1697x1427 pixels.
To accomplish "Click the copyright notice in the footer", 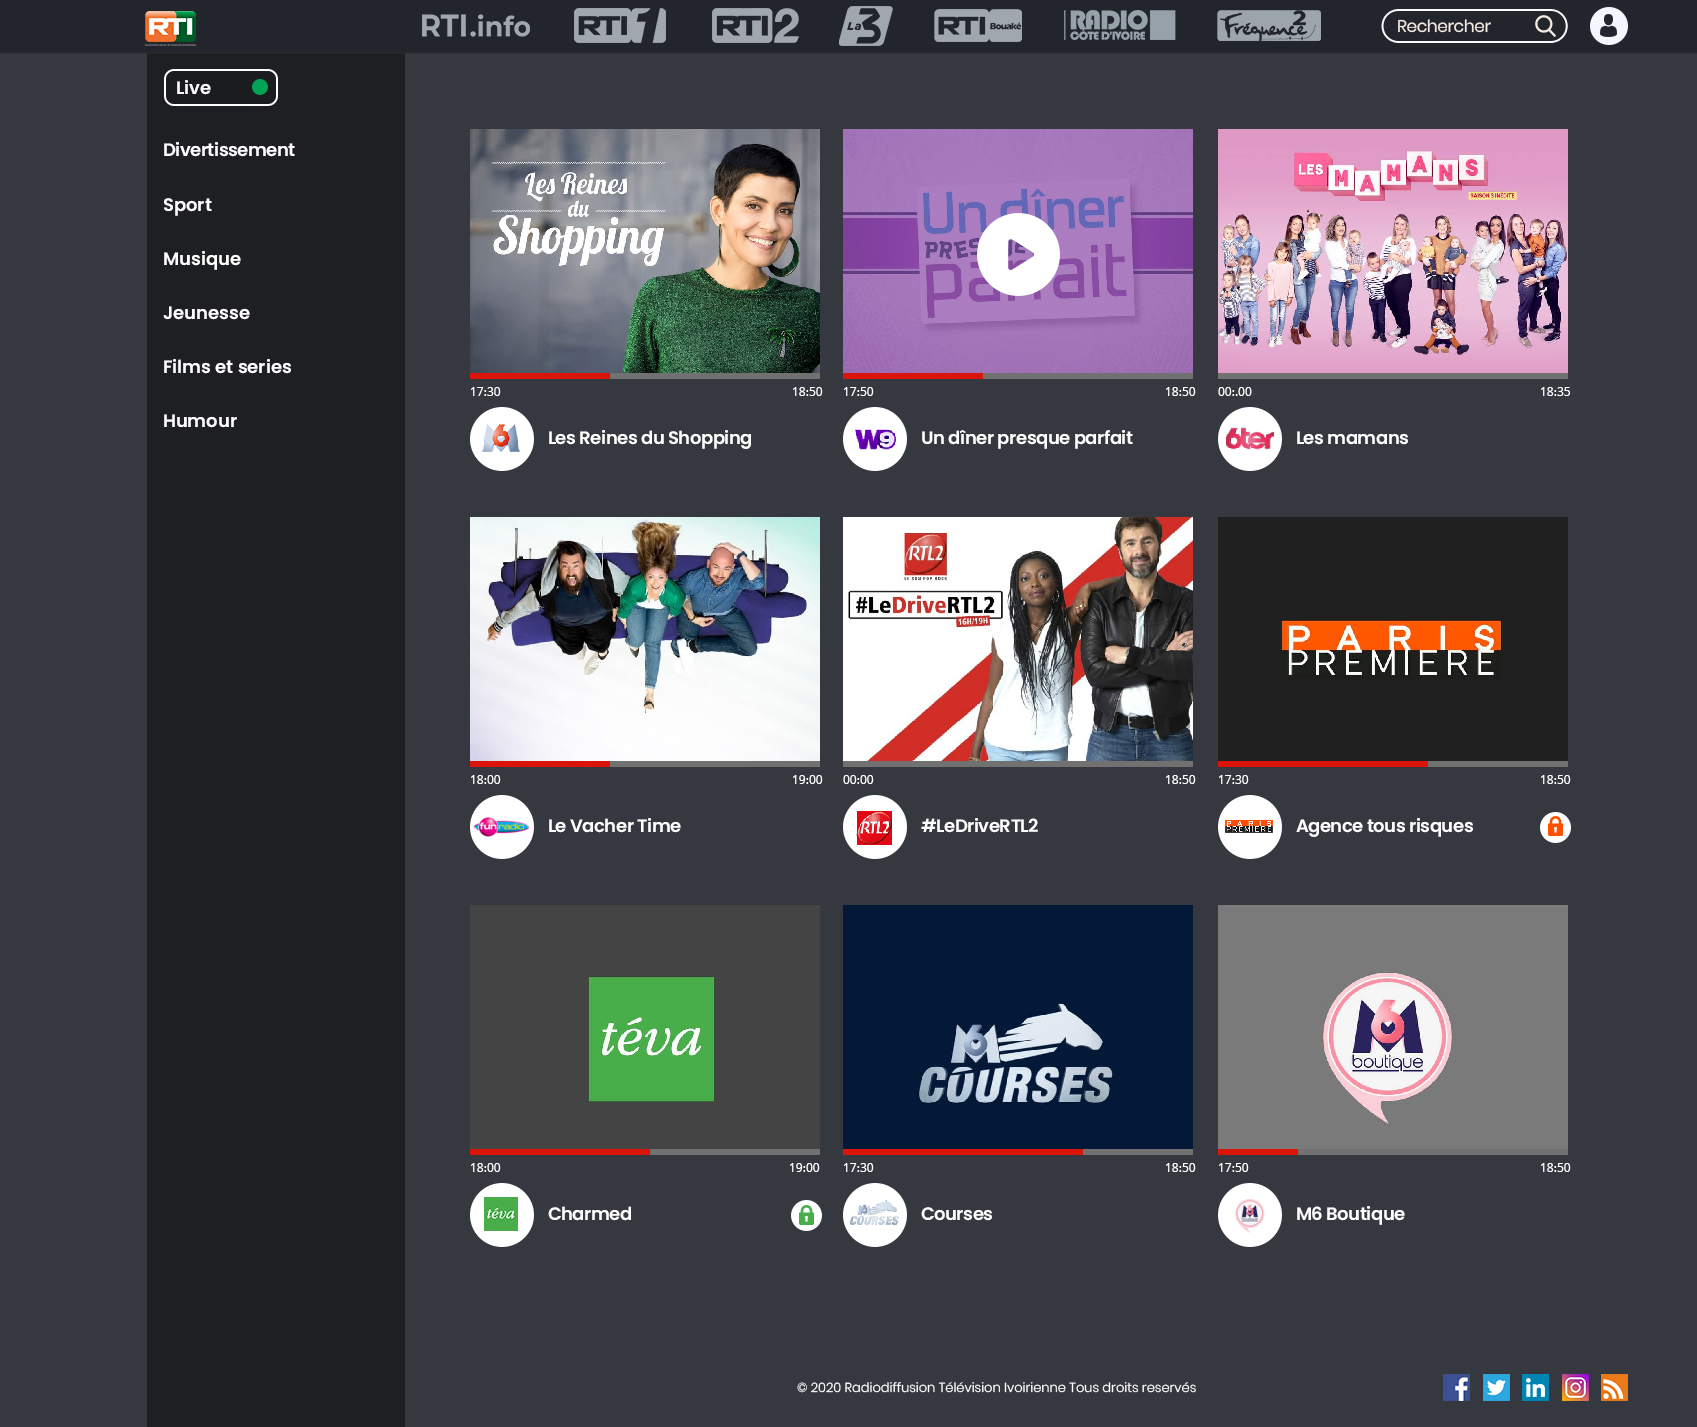I will pyautogui.click(x=996, y=1388).
